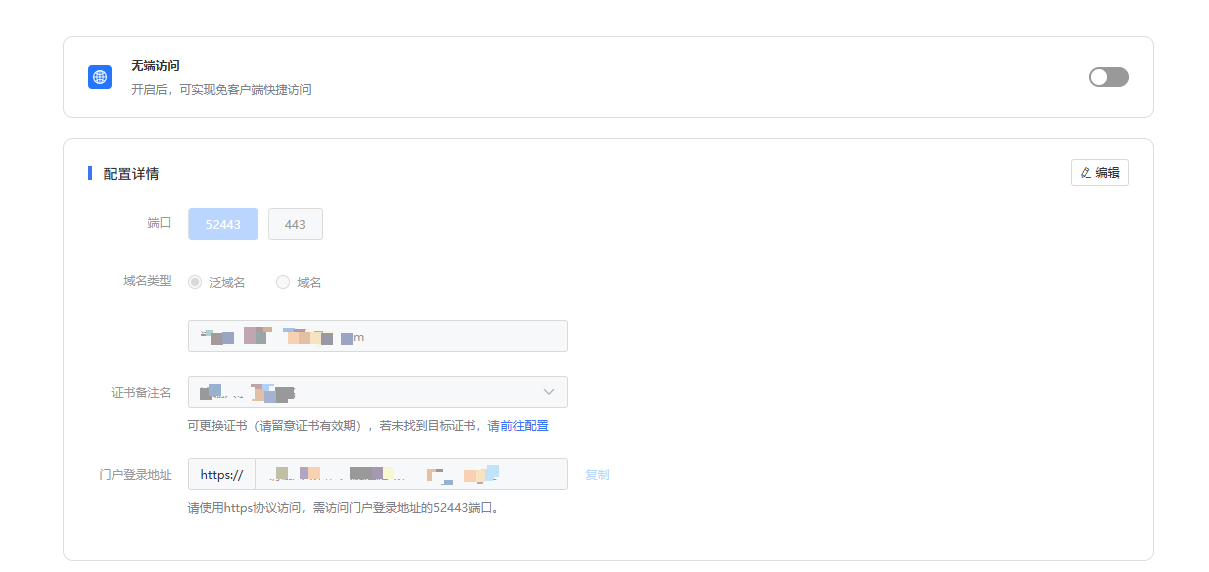Viewport: 1209px width, 572px height.
Task: Select port 52443
Action: point(223,224)
